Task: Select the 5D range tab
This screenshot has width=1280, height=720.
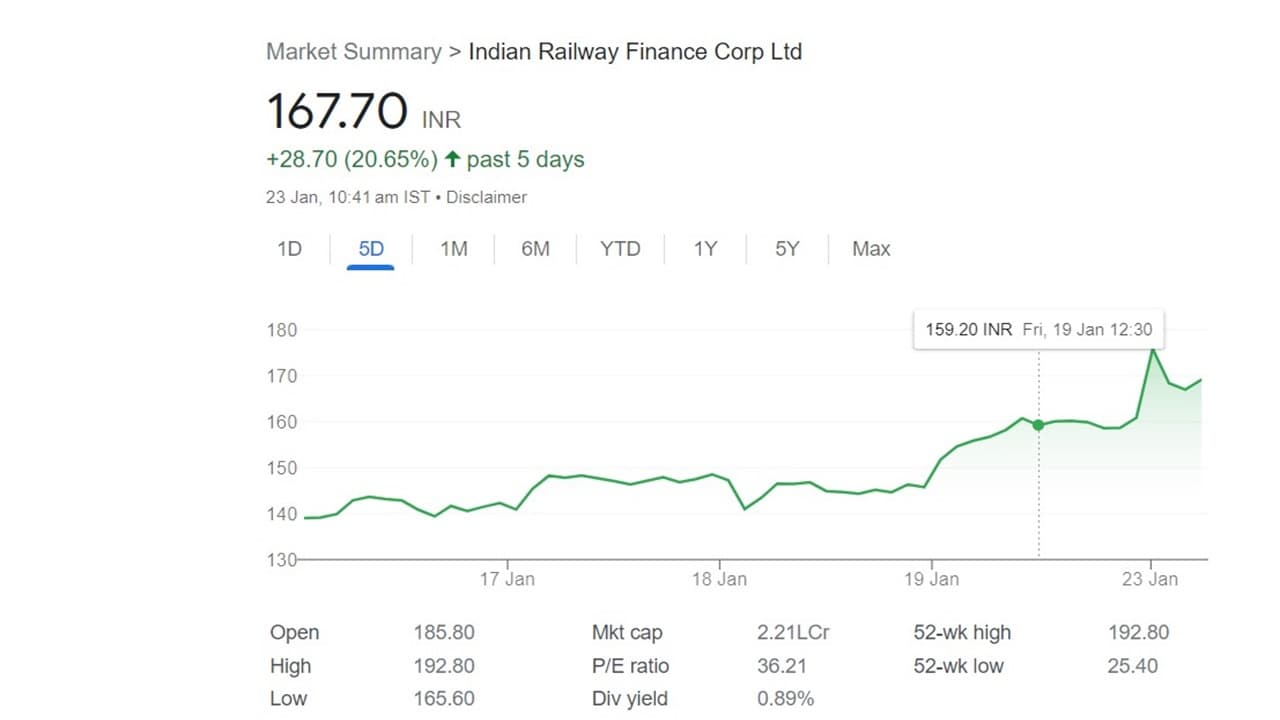Action: pyautogui.click(x=371, y=249)
